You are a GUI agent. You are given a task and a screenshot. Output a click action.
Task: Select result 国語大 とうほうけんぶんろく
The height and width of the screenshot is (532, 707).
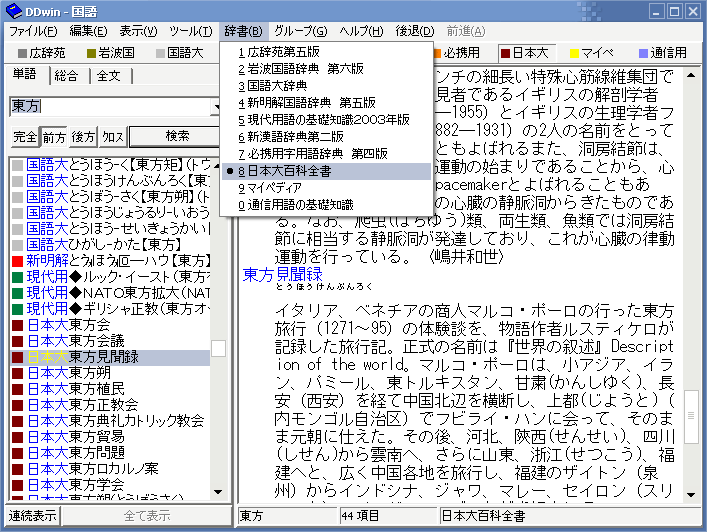click(x=110, y=181)
